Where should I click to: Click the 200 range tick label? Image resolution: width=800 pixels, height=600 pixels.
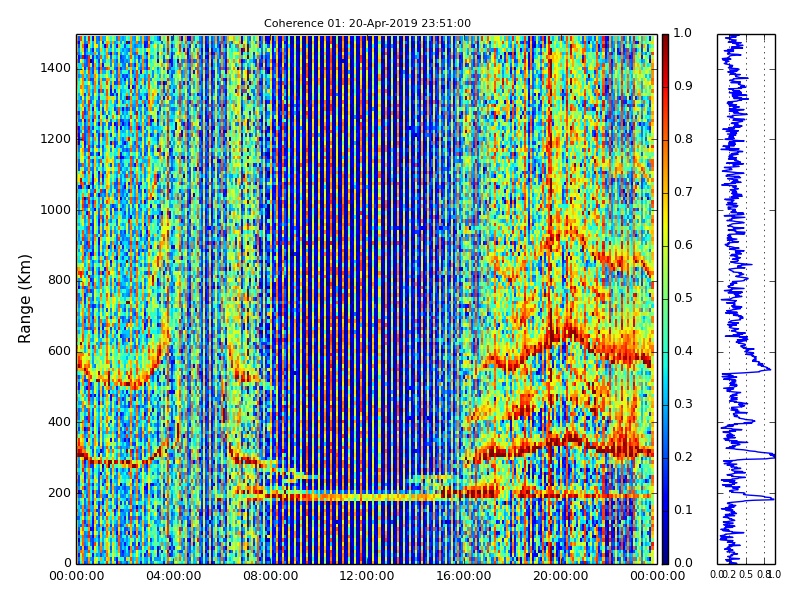(x=59, y=493)
